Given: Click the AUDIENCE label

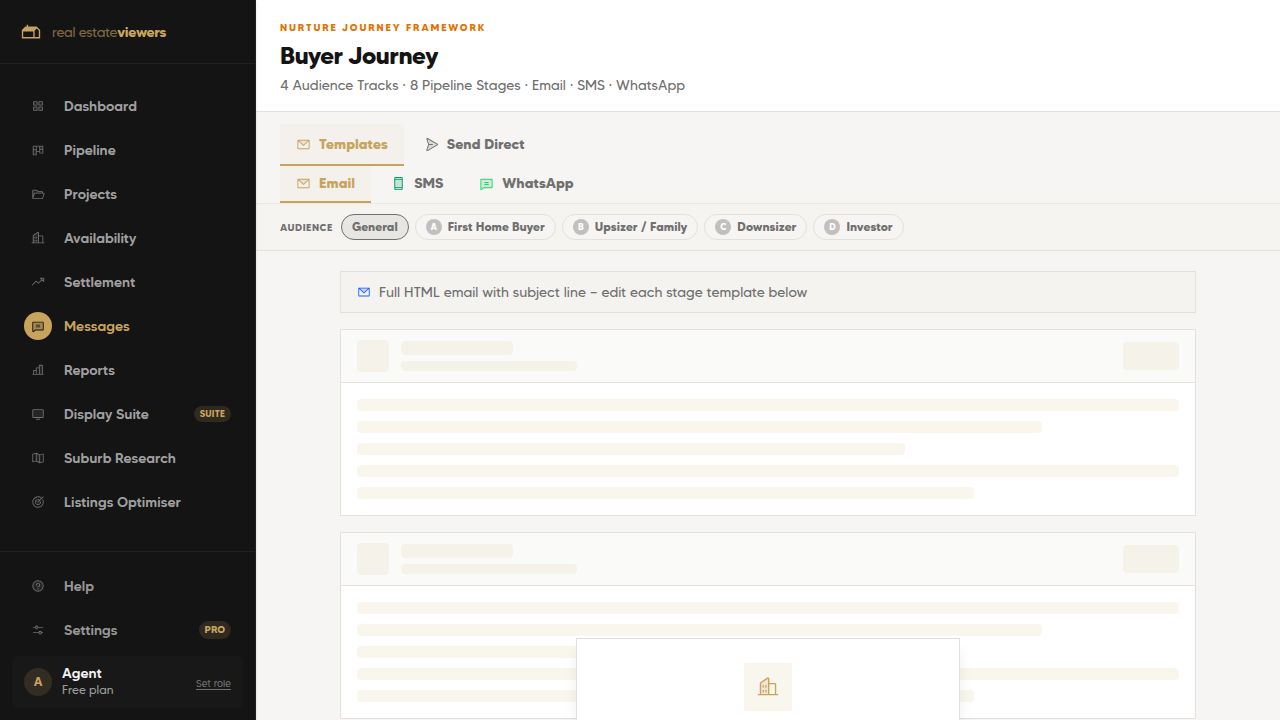Looking at the screenshot, I should (306, 228).
